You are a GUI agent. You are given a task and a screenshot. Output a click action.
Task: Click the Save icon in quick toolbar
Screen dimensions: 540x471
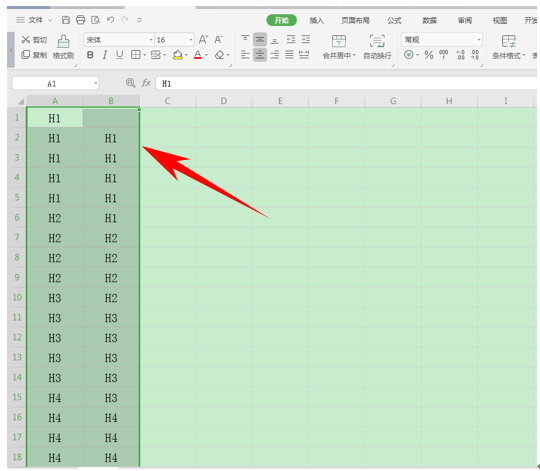pyautogui.click(x=66, y=20)
